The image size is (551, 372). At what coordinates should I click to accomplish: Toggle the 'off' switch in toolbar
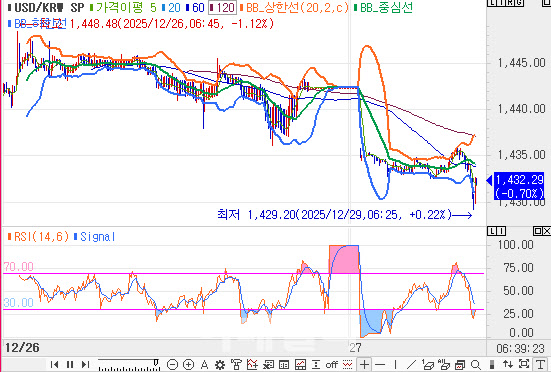(x=331, y=365)
